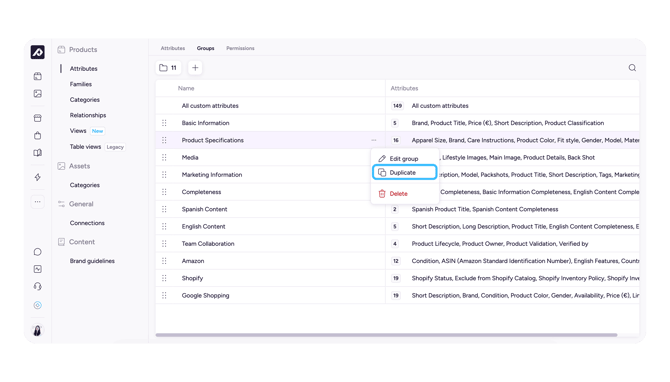This screenshot has height=382, width=670.
Task: Click the app logo in sidebar
Action: [38, 52]
